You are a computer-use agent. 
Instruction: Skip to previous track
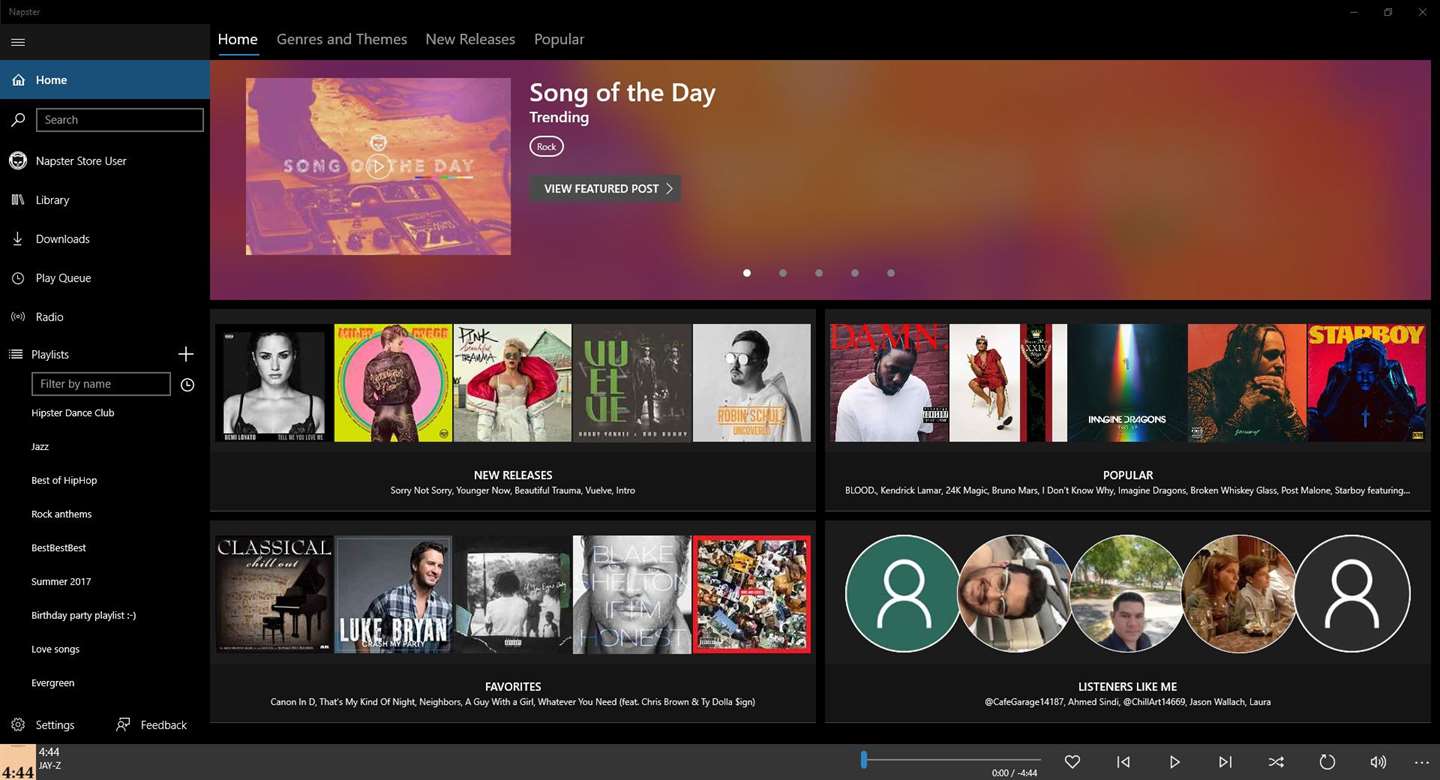[1123, 762]
